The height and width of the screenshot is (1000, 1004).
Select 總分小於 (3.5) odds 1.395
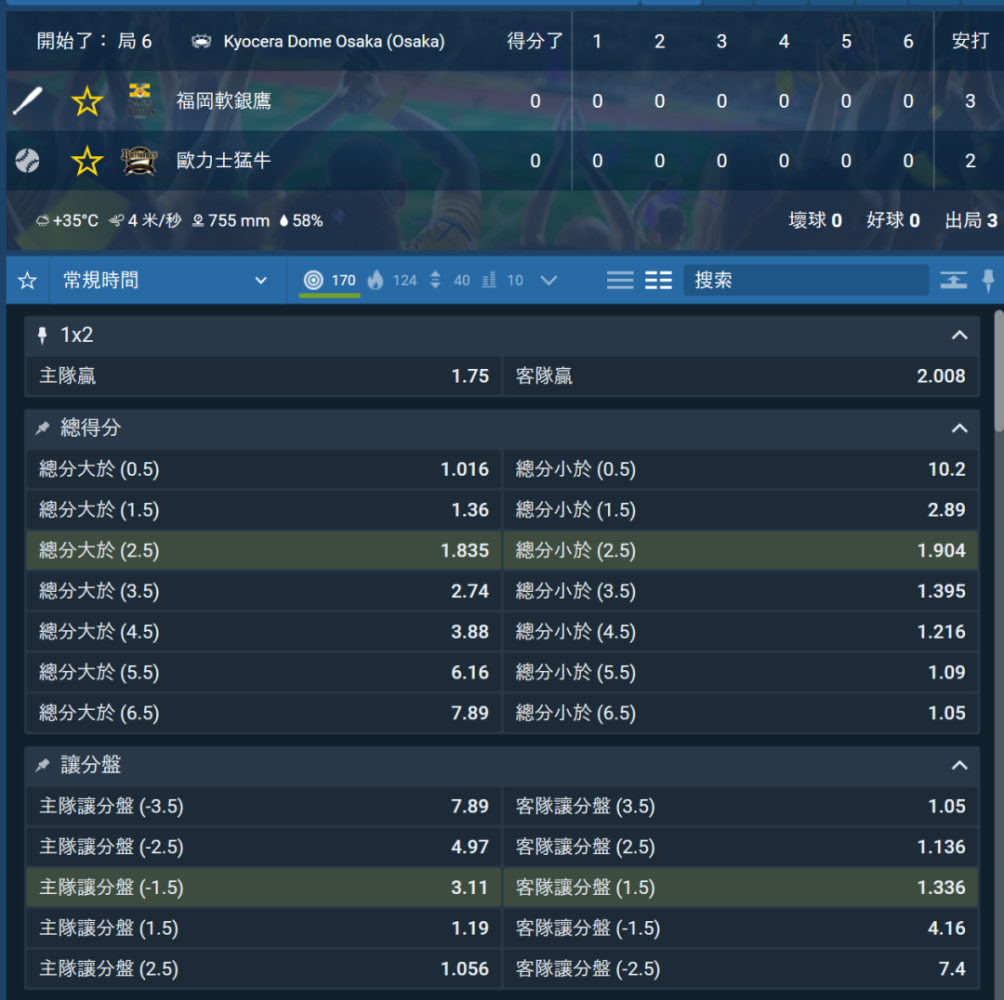point(740,592)
